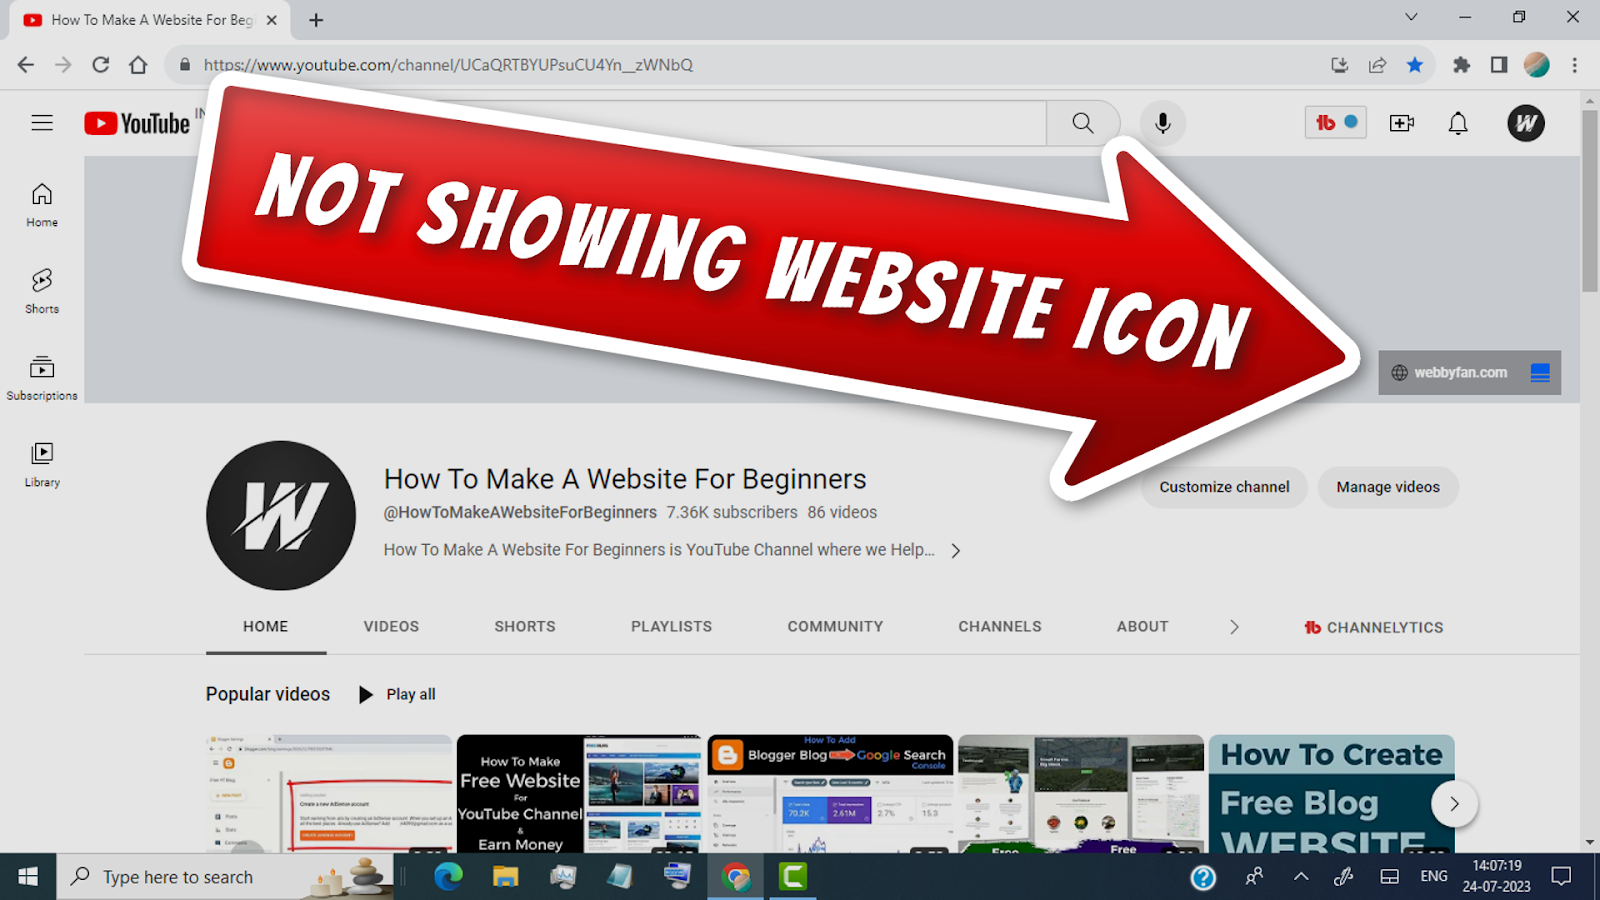Click the address bar URL
Viewport: 1600px width, 900px height.
448,65
